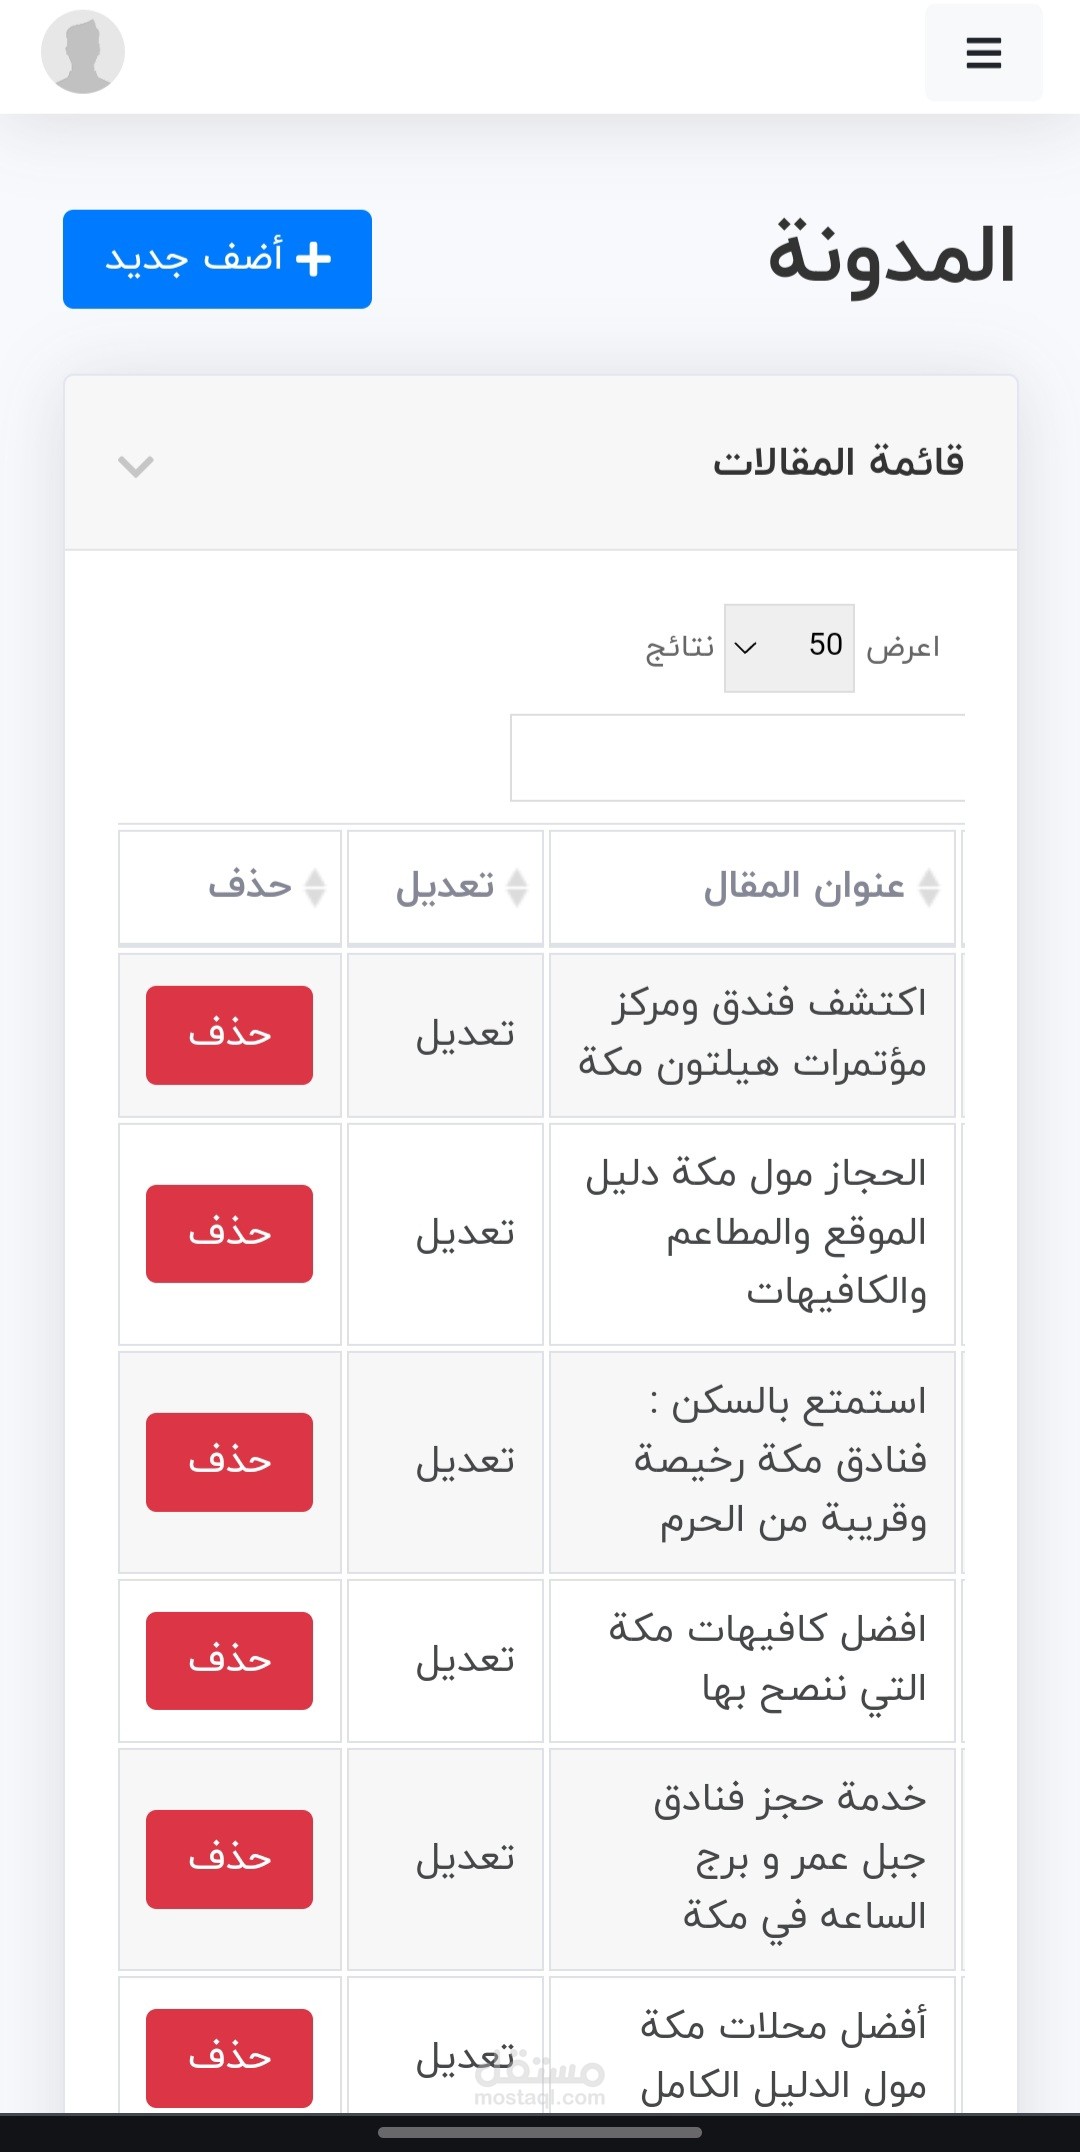This screenshot has height=2152, width=1080.
Task: Edit the افضل كافيهات مكة article
Action: coord(465,1661)
